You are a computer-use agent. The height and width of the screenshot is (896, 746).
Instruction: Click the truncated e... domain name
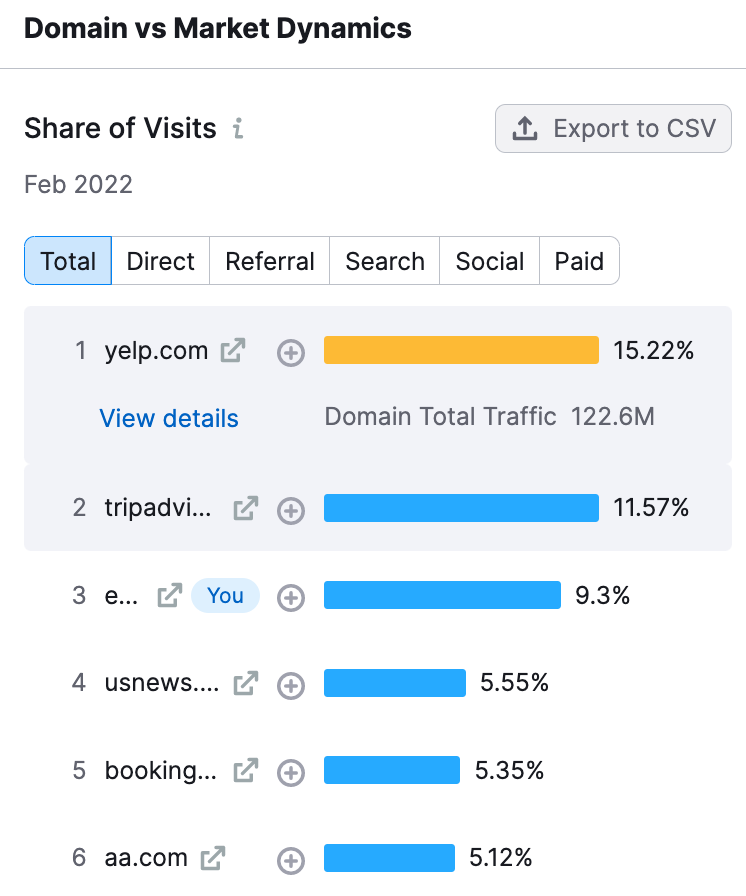click(x=121, y=596)
